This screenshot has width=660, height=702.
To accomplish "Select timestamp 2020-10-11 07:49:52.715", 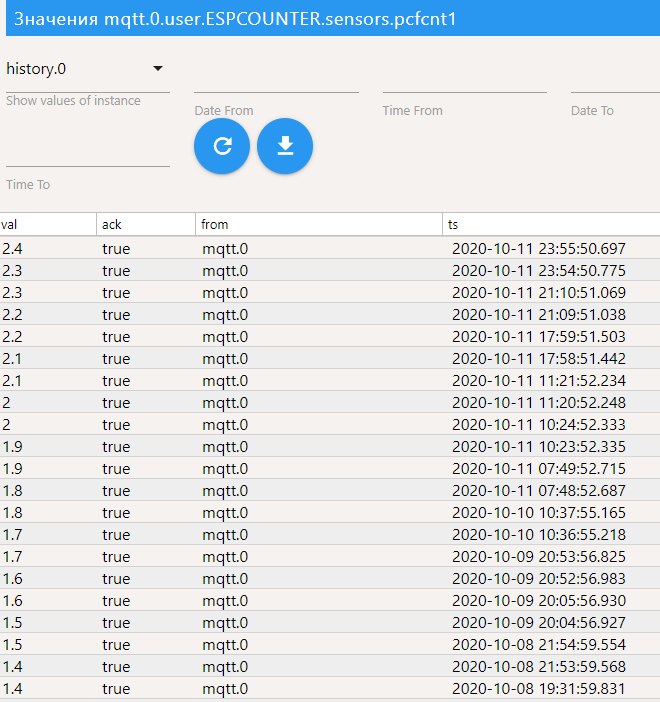I will [x=539, y=468].
